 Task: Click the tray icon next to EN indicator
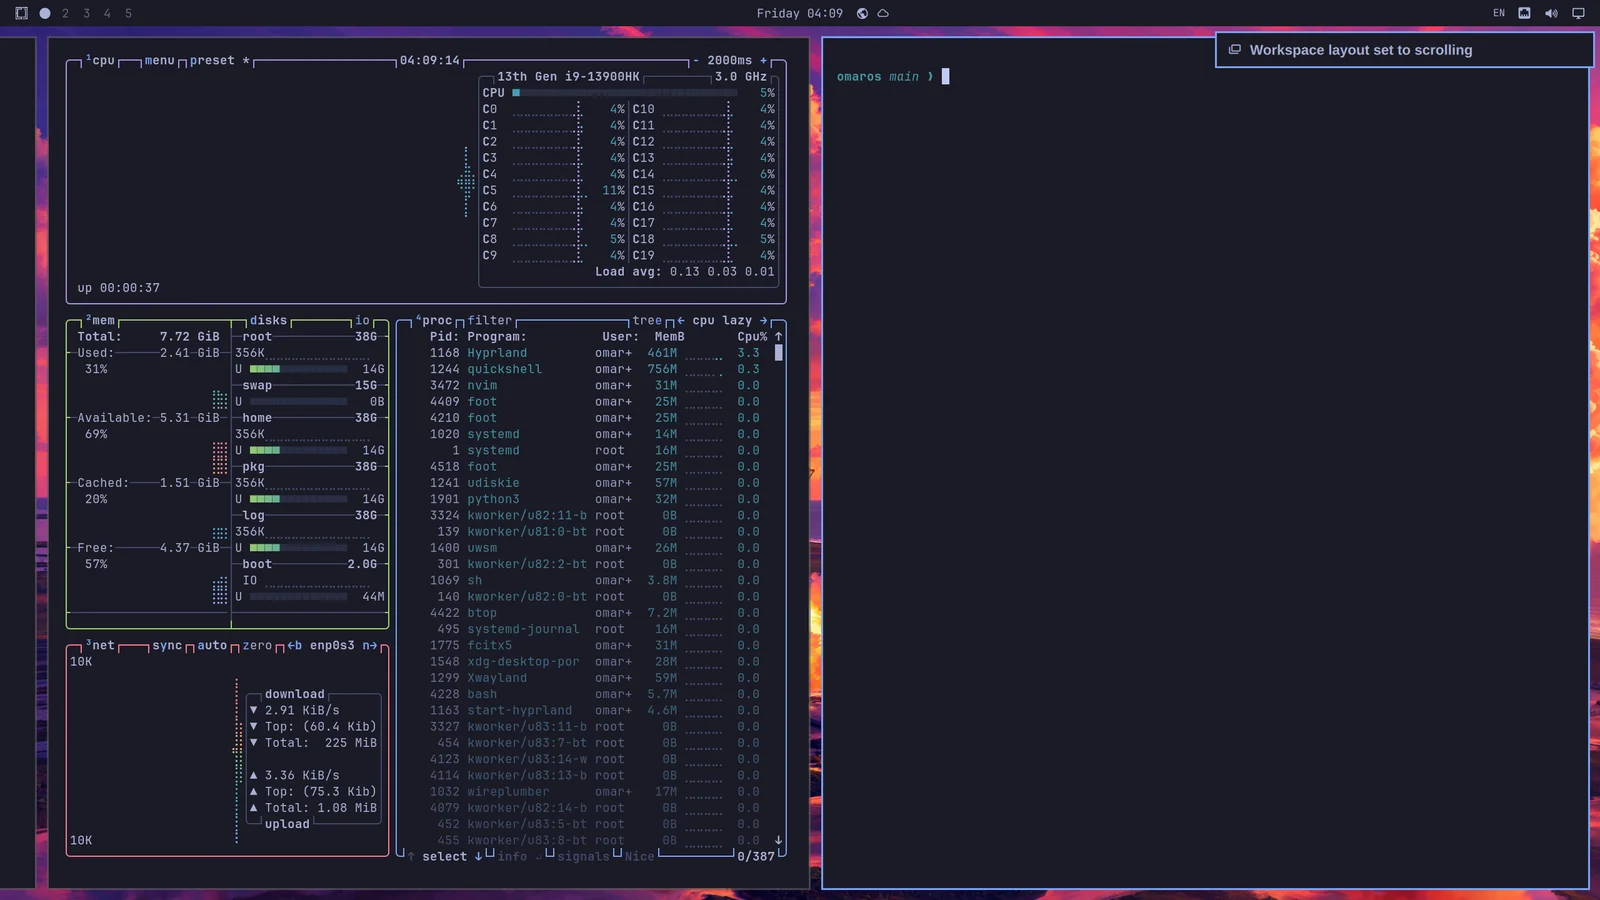(1524, 13)
